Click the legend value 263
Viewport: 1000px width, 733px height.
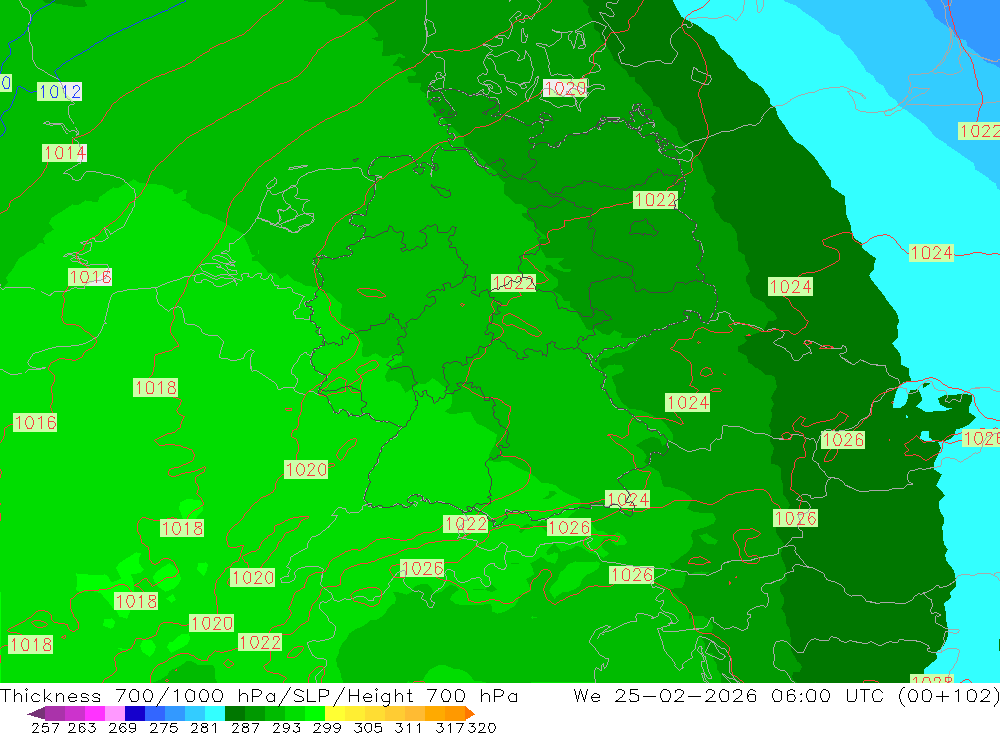pos(82,728)
